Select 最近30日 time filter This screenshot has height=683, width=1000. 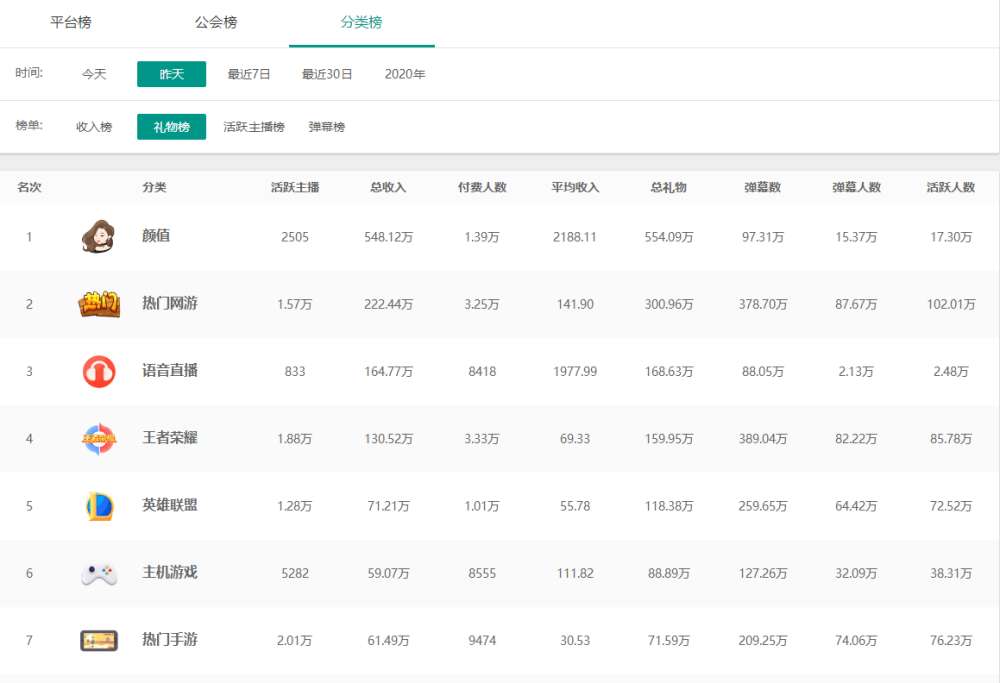[x=327, y=74]
